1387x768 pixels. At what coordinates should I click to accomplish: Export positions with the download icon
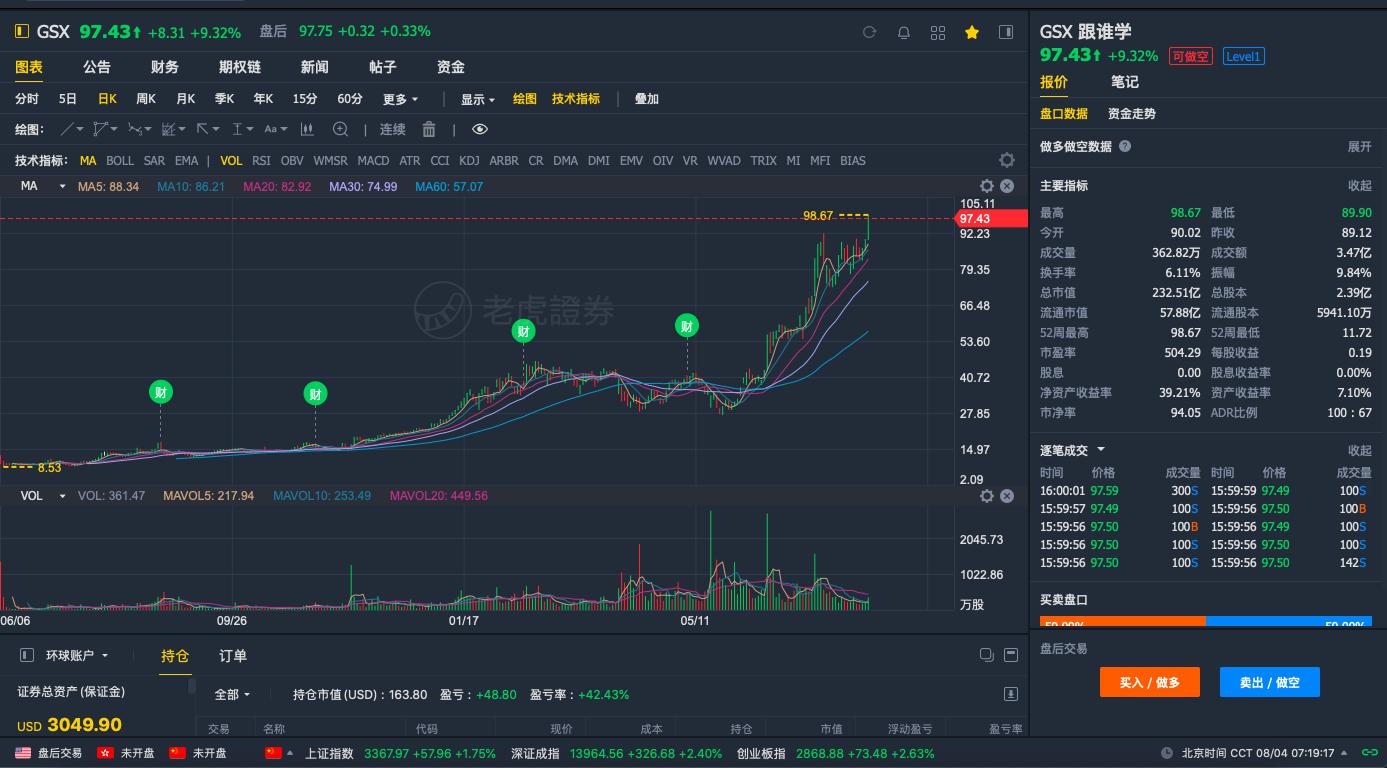(x=1010, y=694)
